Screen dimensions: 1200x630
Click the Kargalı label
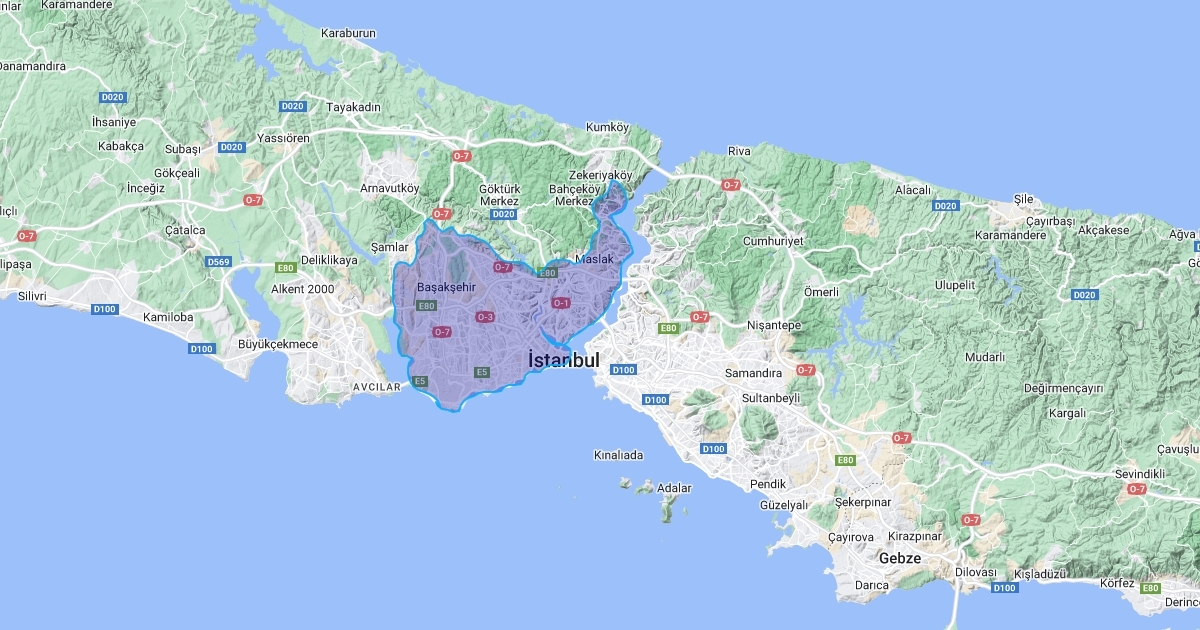coord(1065,412)
